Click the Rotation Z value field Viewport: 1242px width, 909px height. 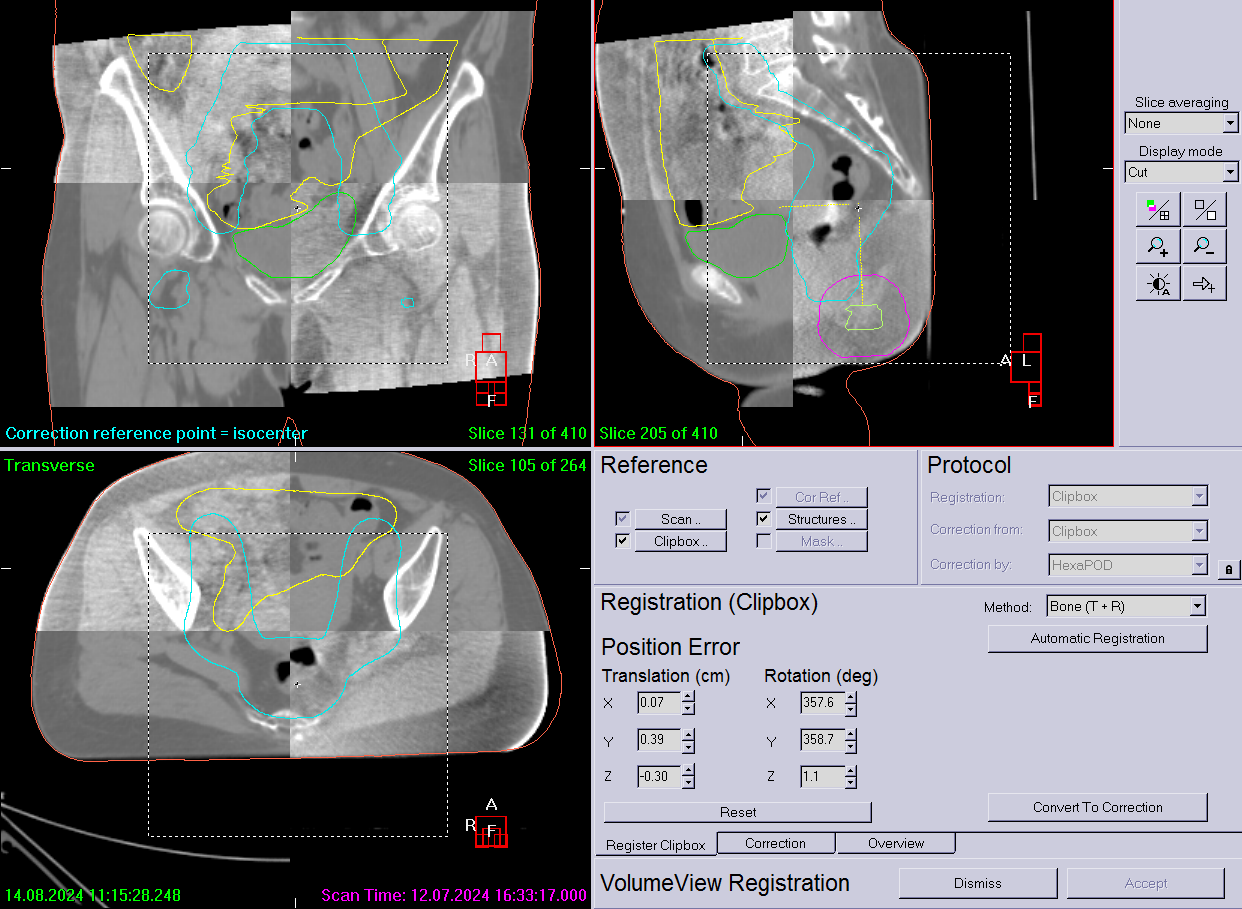tap(821, 776)
